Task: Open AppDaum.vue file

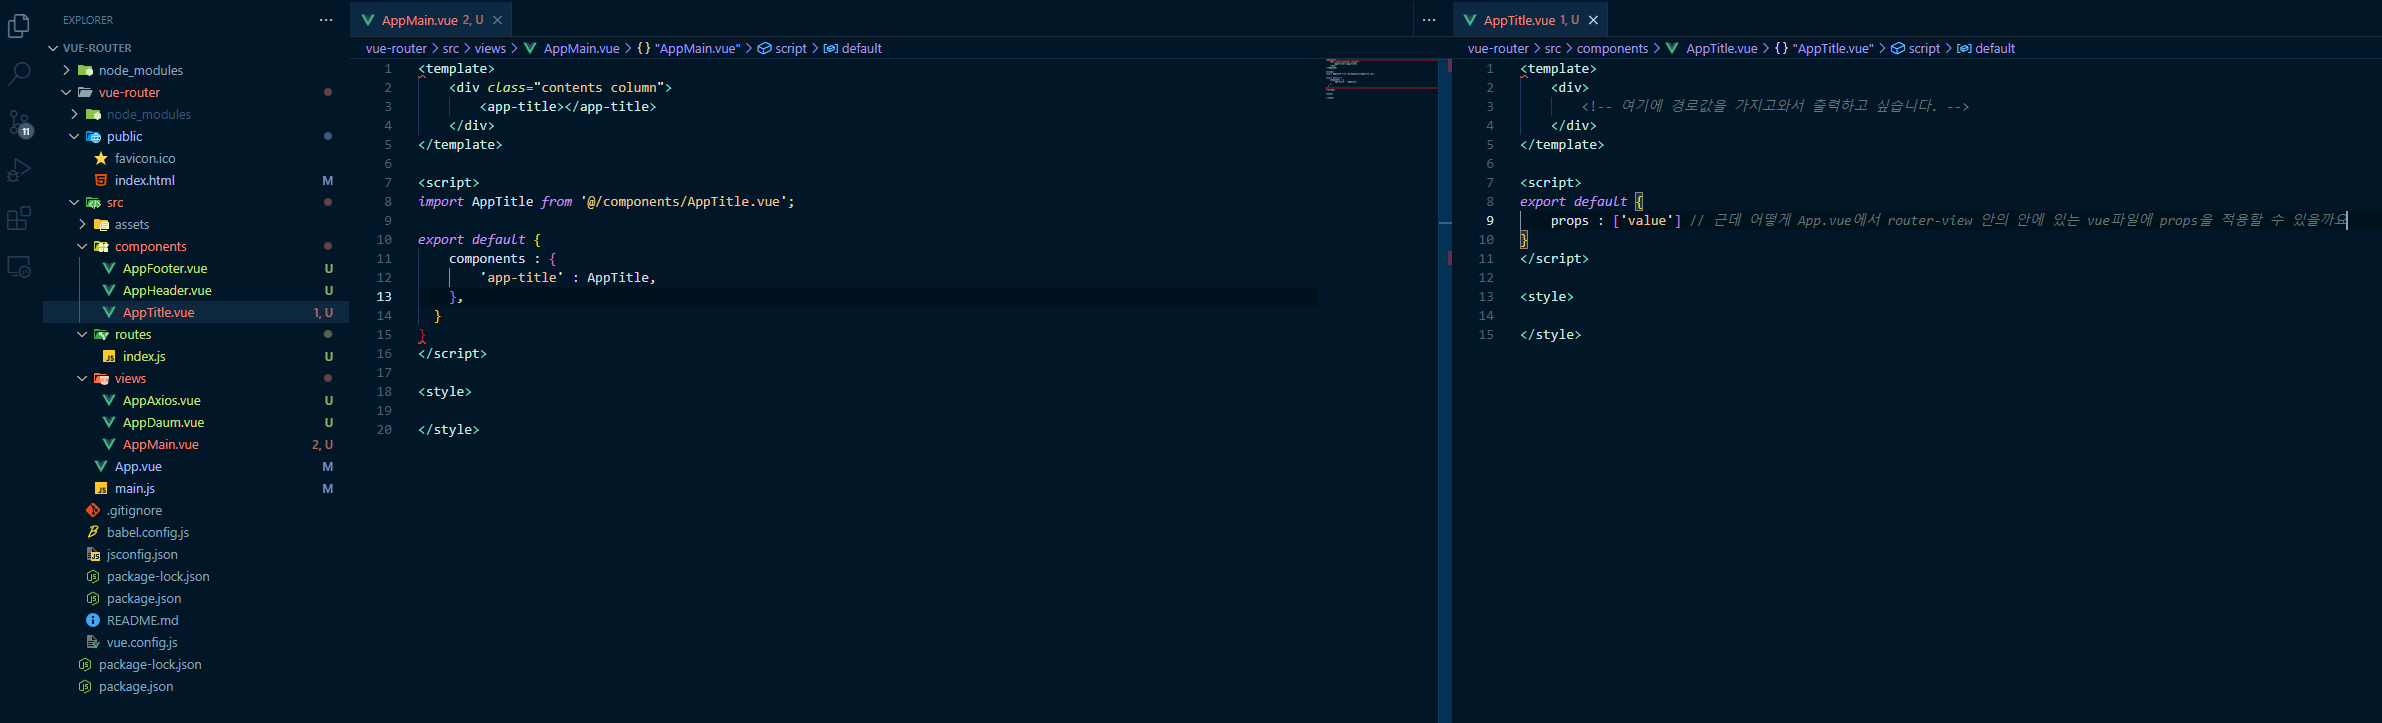Action: pyautogui.click(x=196, y=422)
